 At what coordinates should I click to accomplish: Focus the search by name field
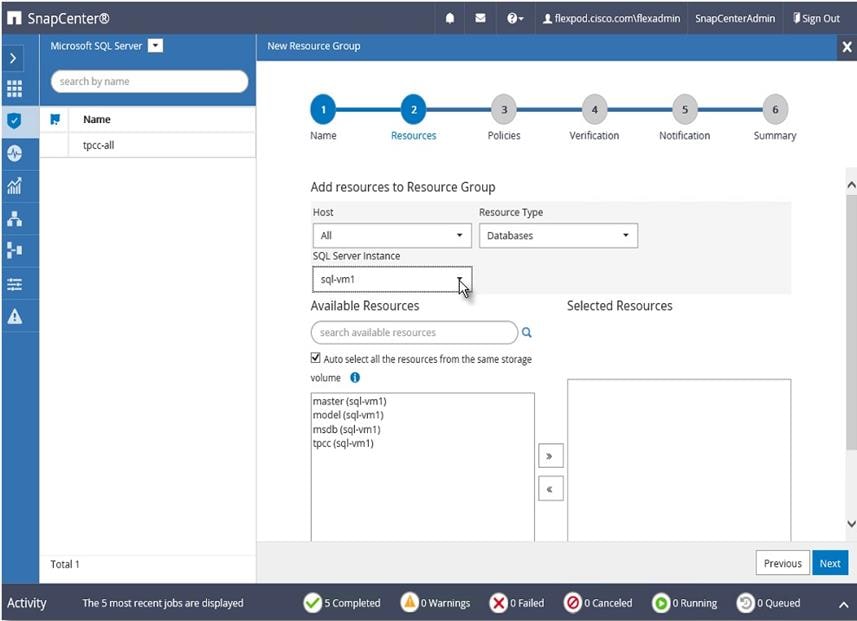[149, 81]
